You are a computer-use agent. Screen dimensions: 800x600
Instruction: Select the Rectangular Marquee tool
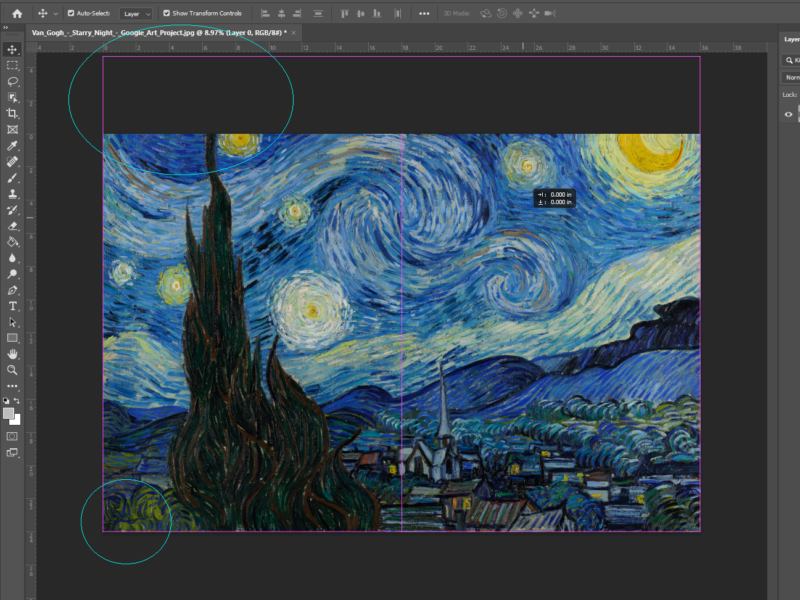13,65
